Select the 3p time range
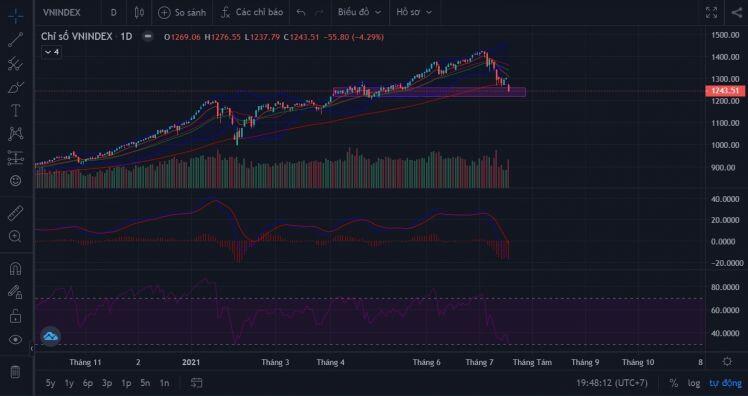This screenshot has width=748, height=396. (x=107, y=383)
